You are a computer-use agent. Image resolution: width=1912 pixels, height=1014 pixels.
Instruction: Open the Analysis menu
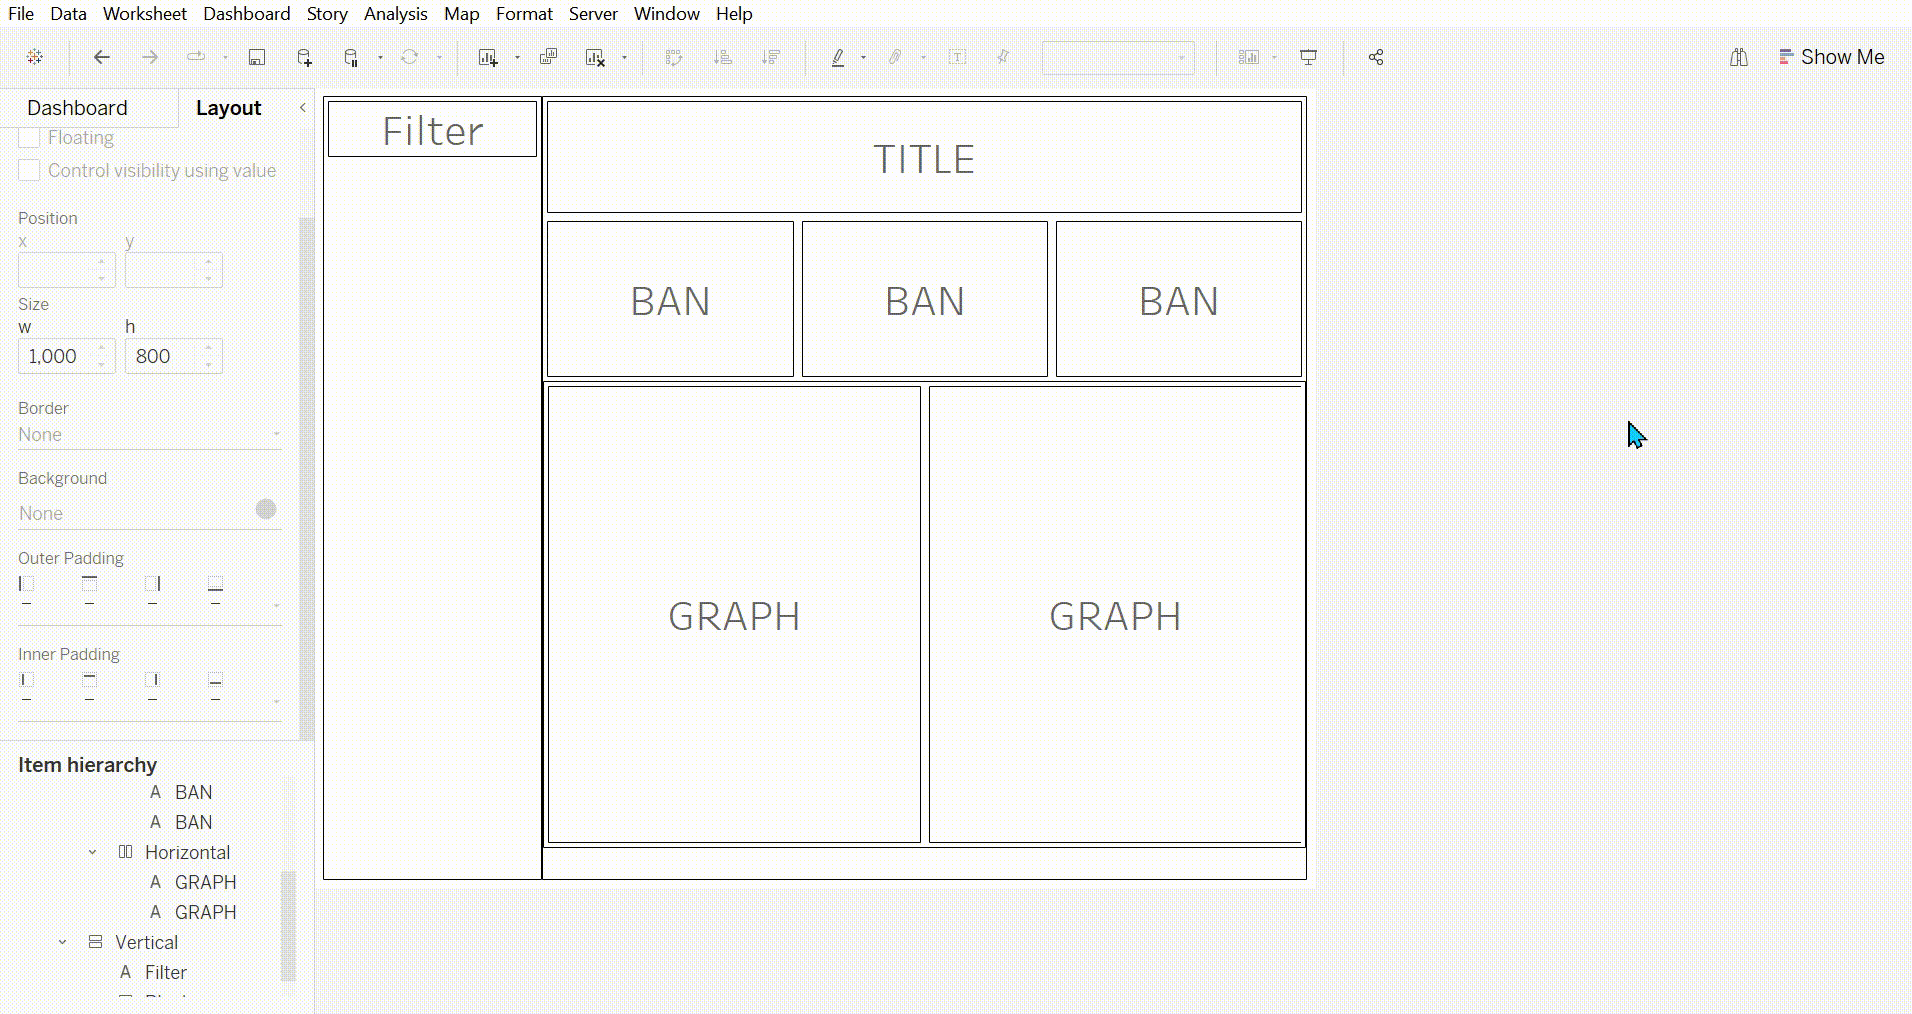396,14
